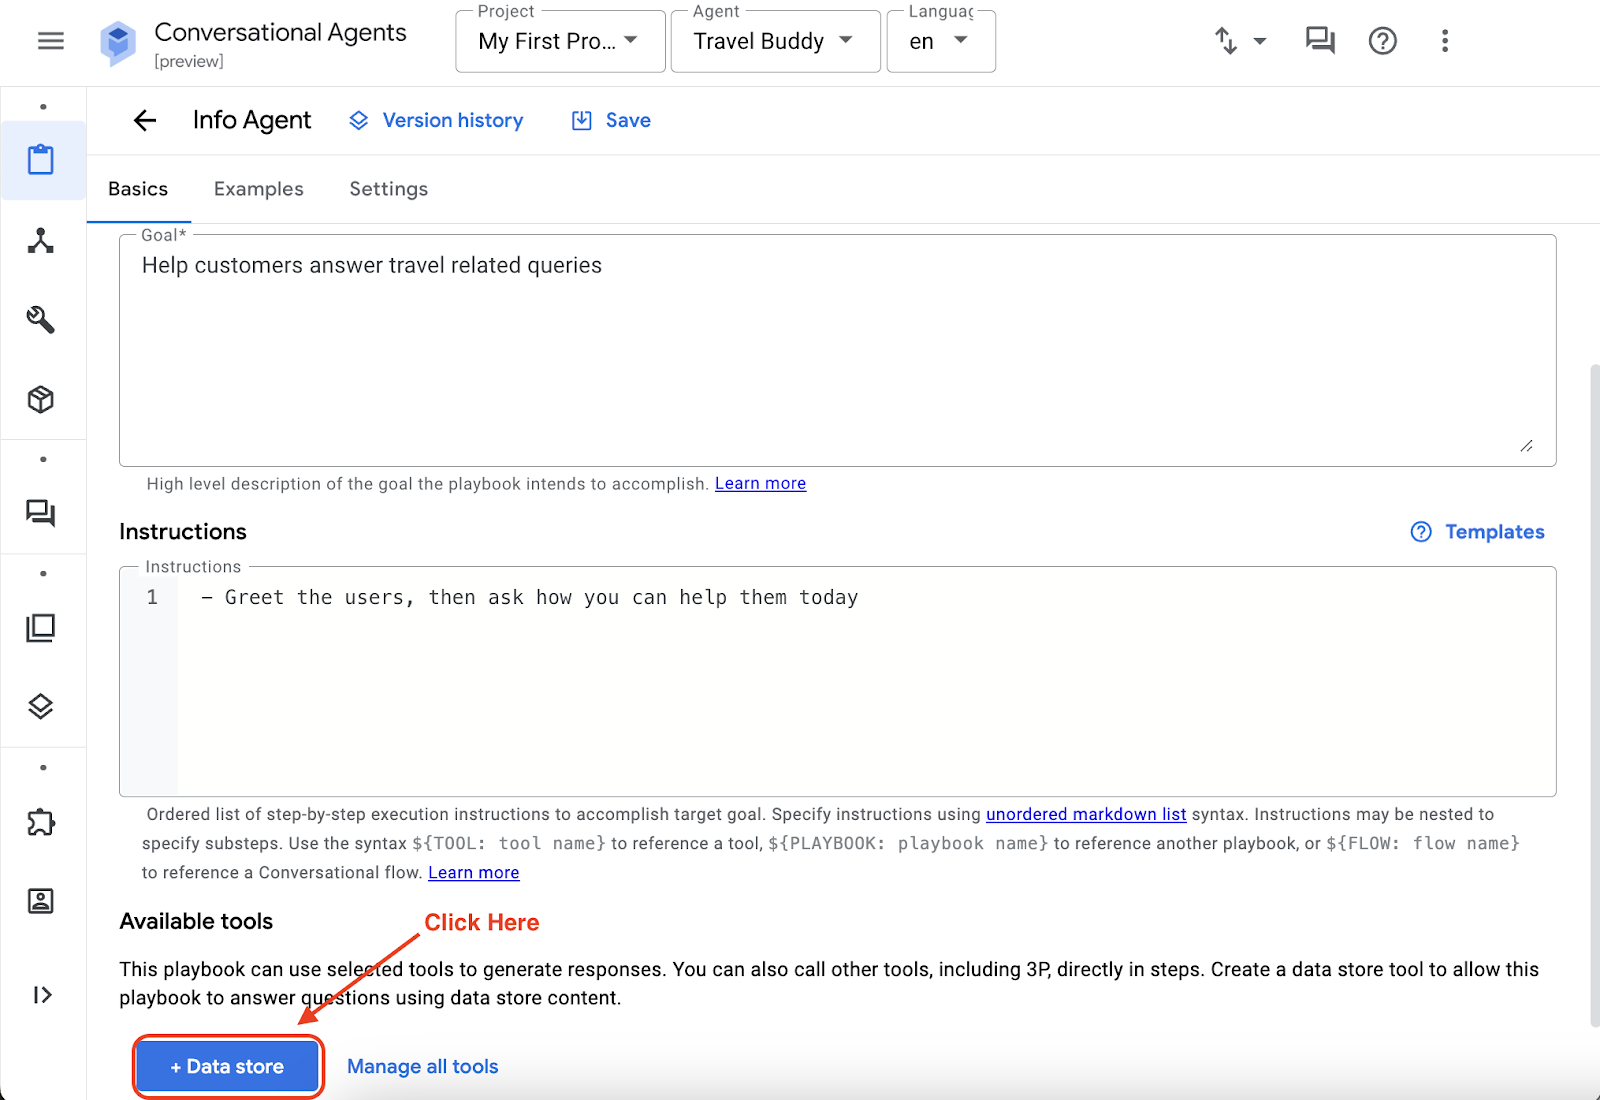This screenshot has height=1100, width=1600.
Task: Open the Manage all tools link
Action: click(x=422, y=1067)
